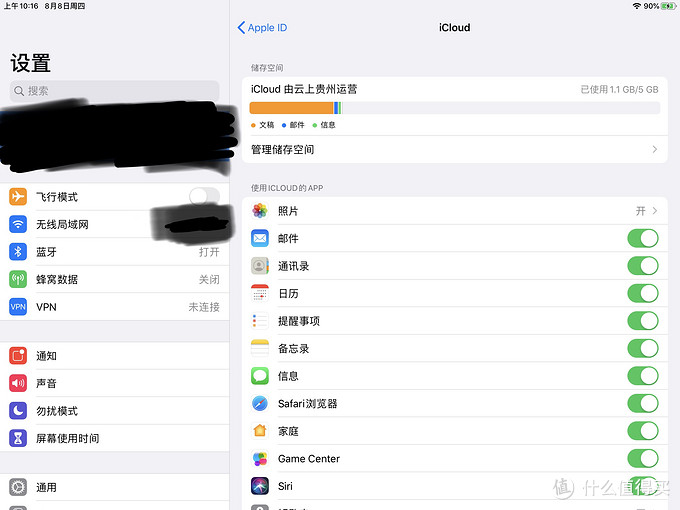Tap the 勿扰模式 moon icon
This screenshot has width=680, height=510.
(18, 411)
